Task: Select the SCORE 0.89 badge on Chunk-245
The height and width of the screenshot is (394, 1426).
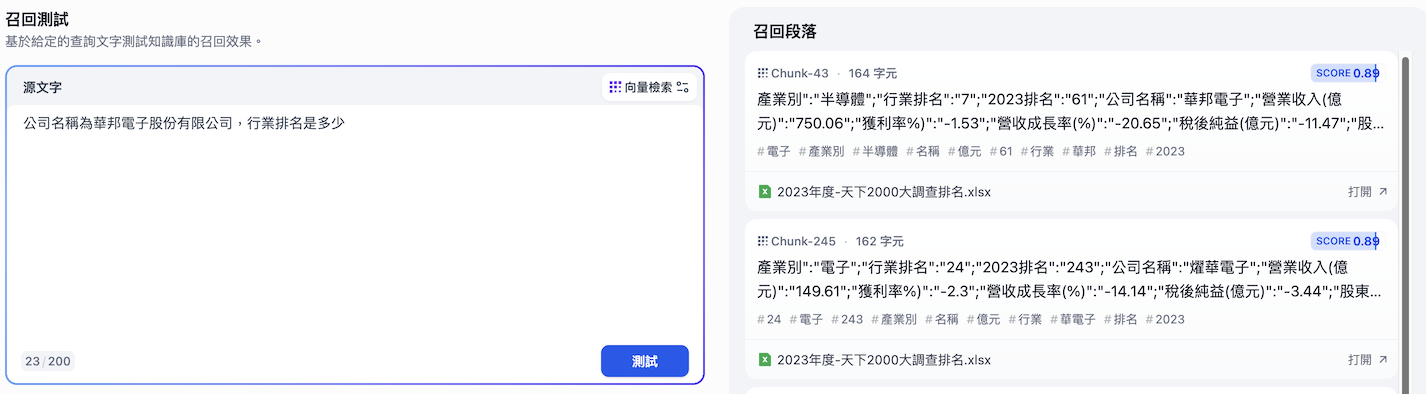Action: [x=1345, y=241]
